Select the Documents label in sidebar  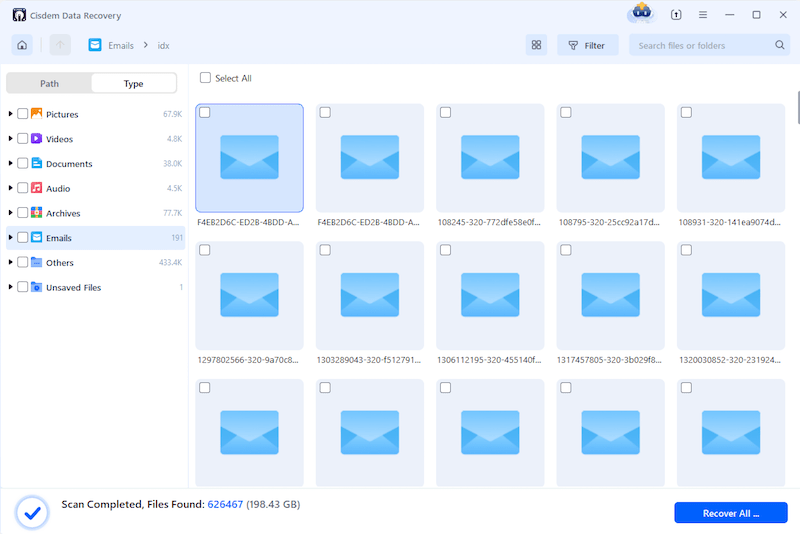[69, 164]
